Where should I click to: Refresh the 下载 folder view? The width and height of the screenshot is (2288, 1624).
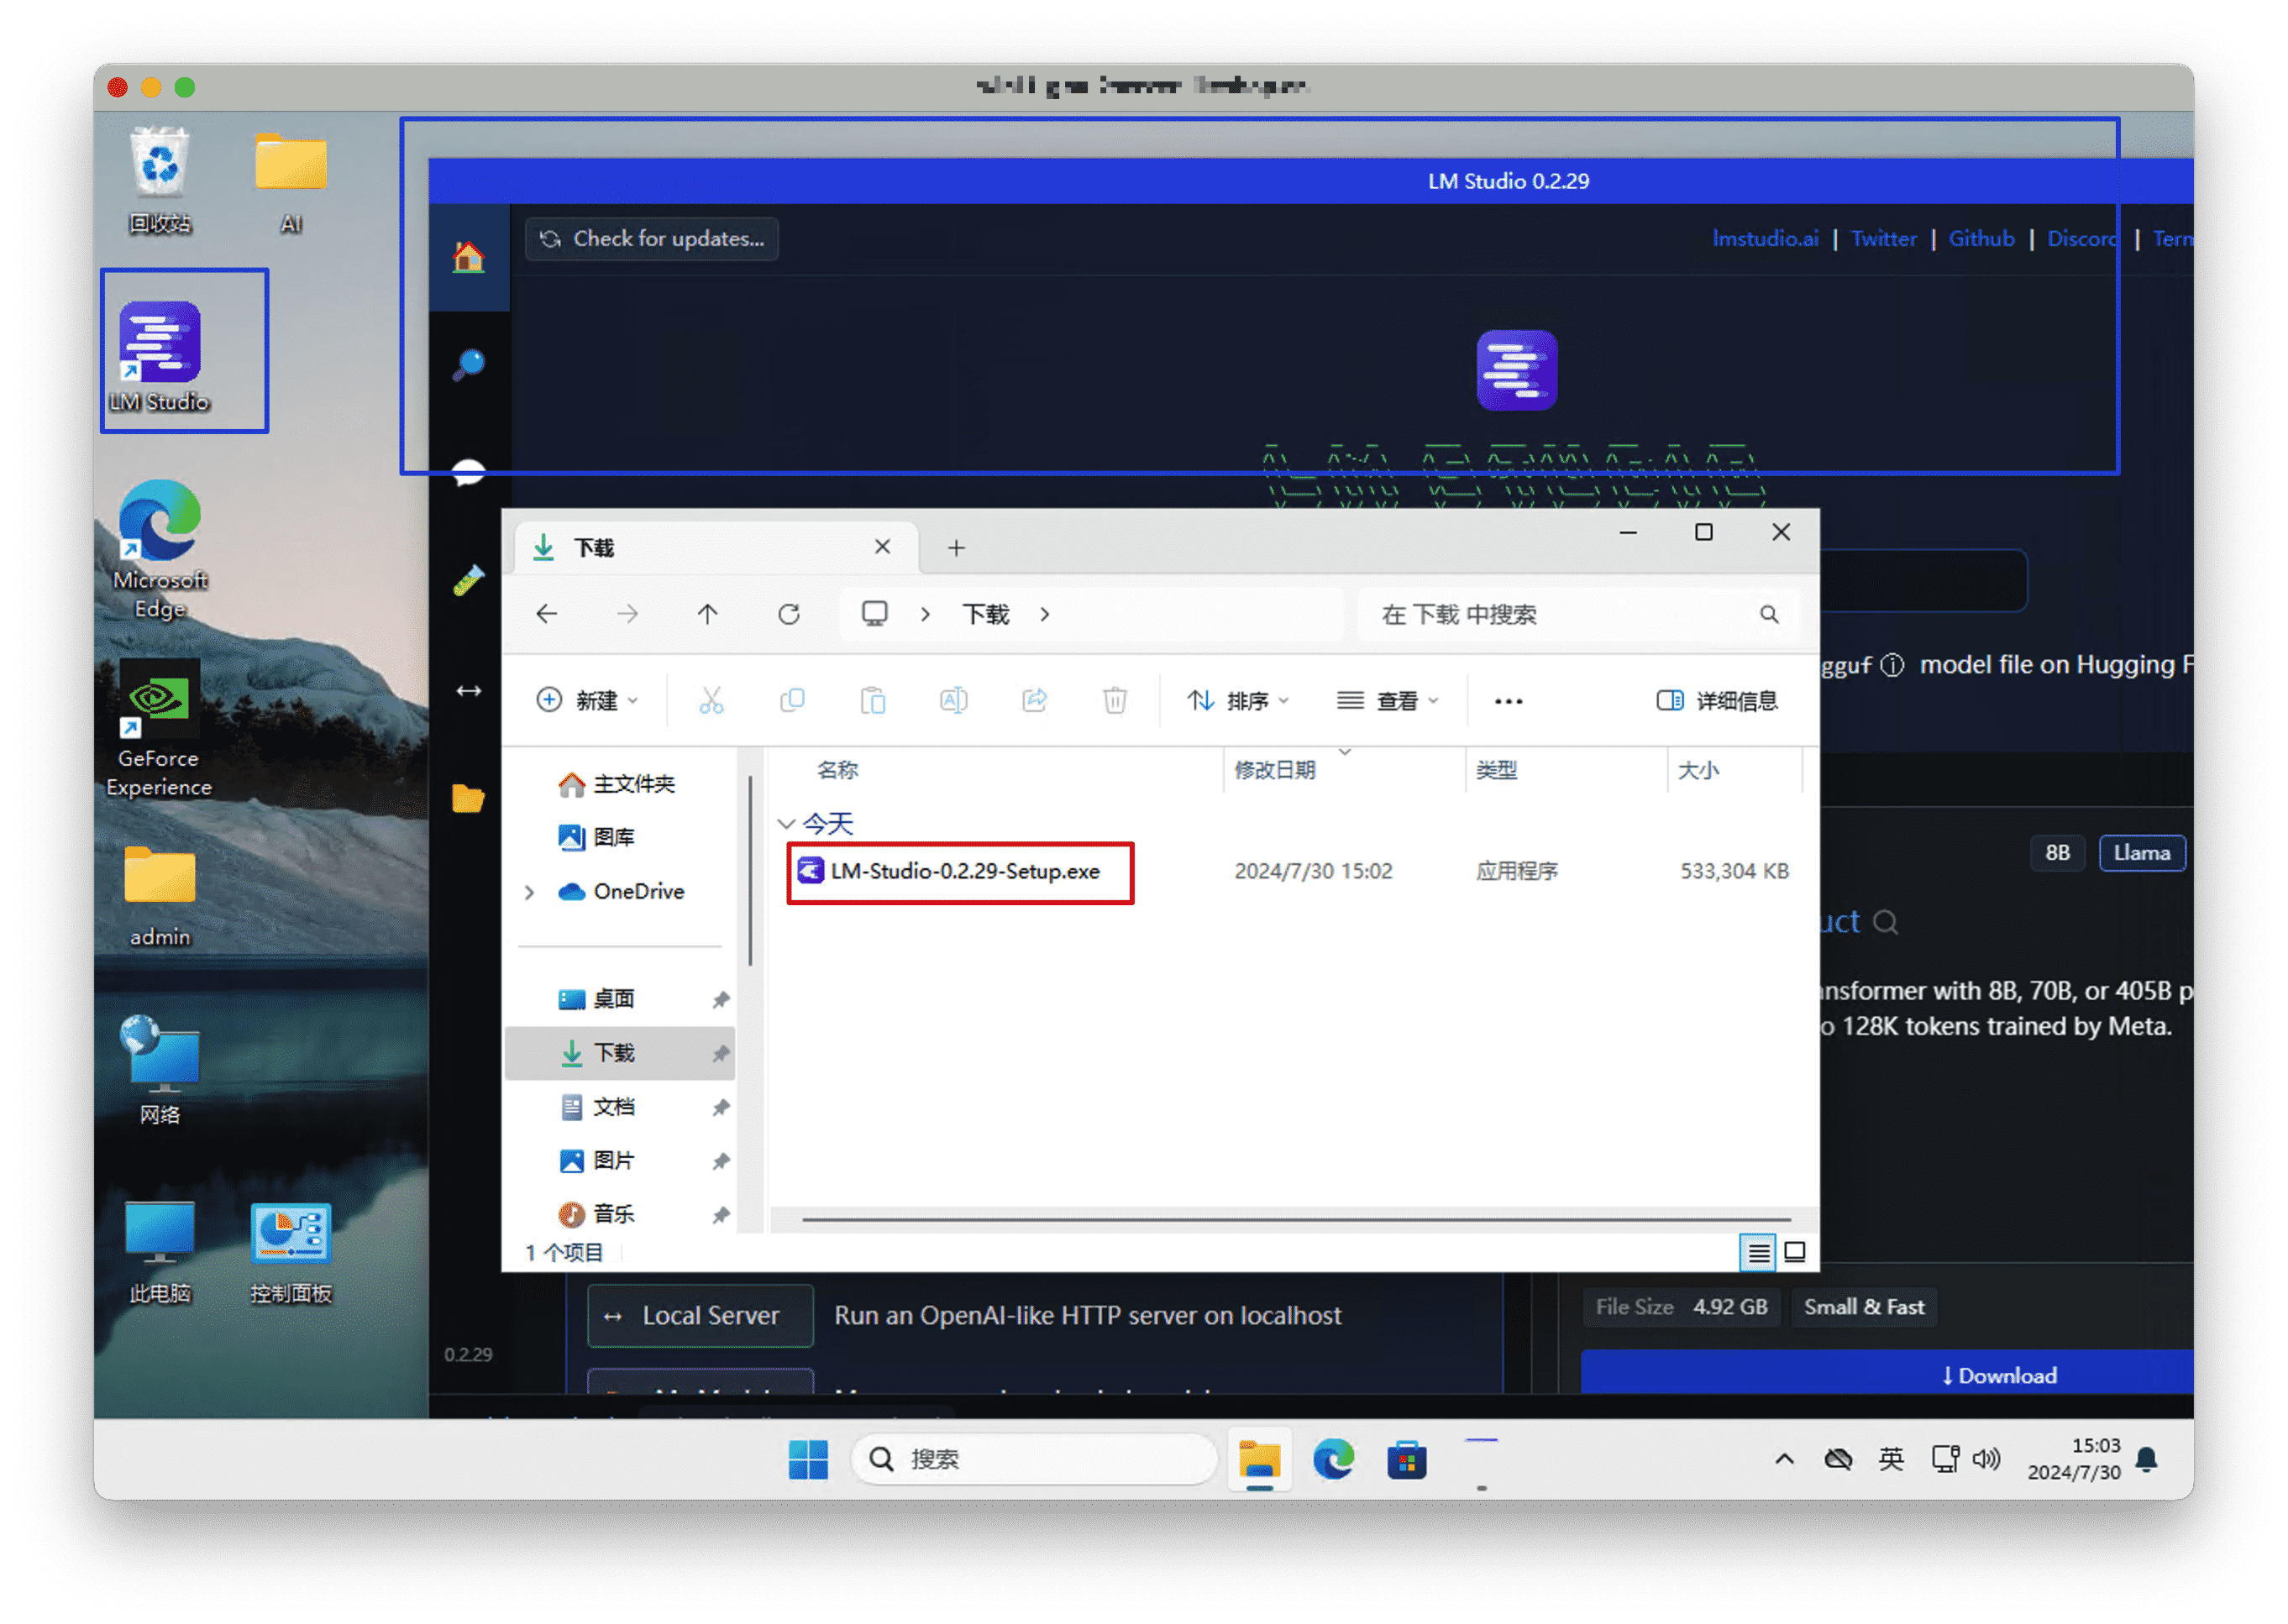click(789, 613)
